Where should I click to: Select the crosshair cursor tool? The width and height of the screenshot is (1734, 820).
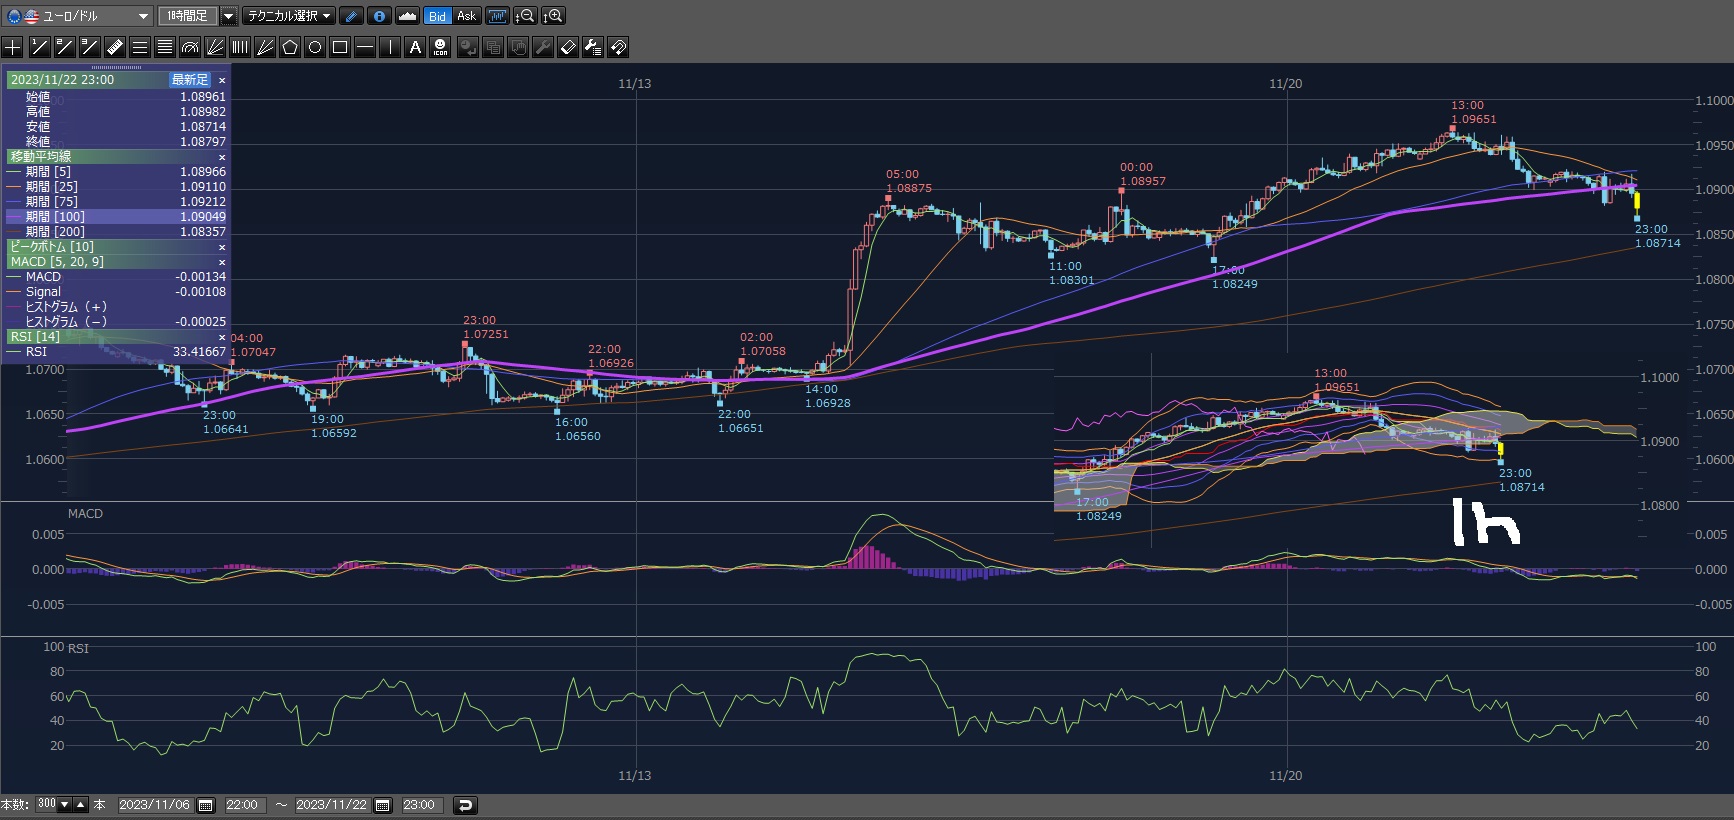click(x=13, y=47)
